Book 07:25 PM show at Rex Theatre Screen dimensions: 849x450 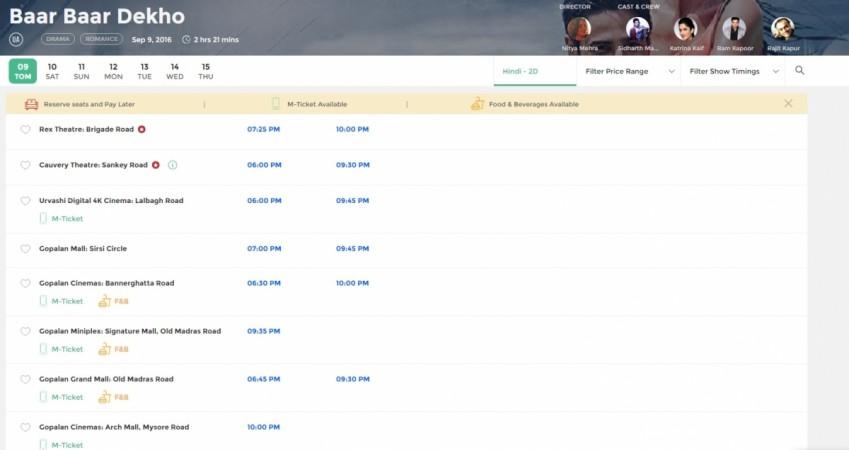coord(263,129)
